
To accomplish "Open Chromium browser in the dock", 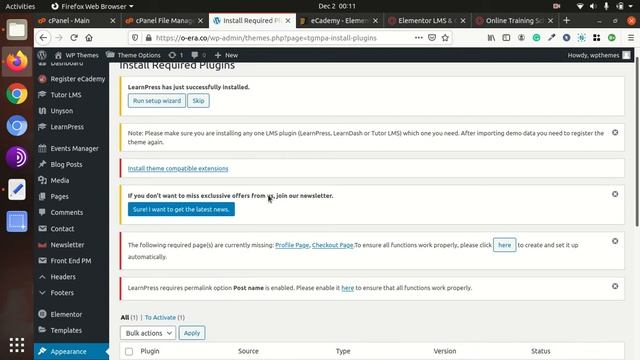I will pyautogui.click(x=17, y=126).
